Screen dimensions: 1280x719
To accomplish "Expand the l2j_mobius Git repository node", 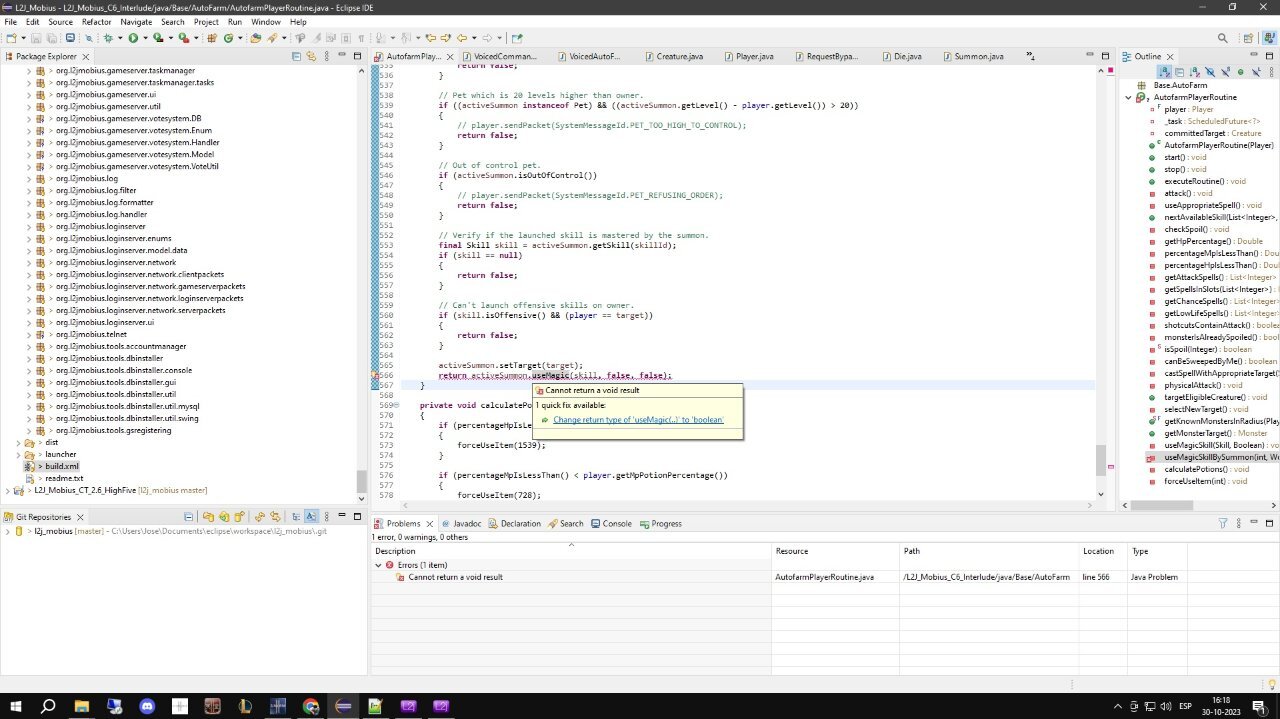I will coord(7,531).
